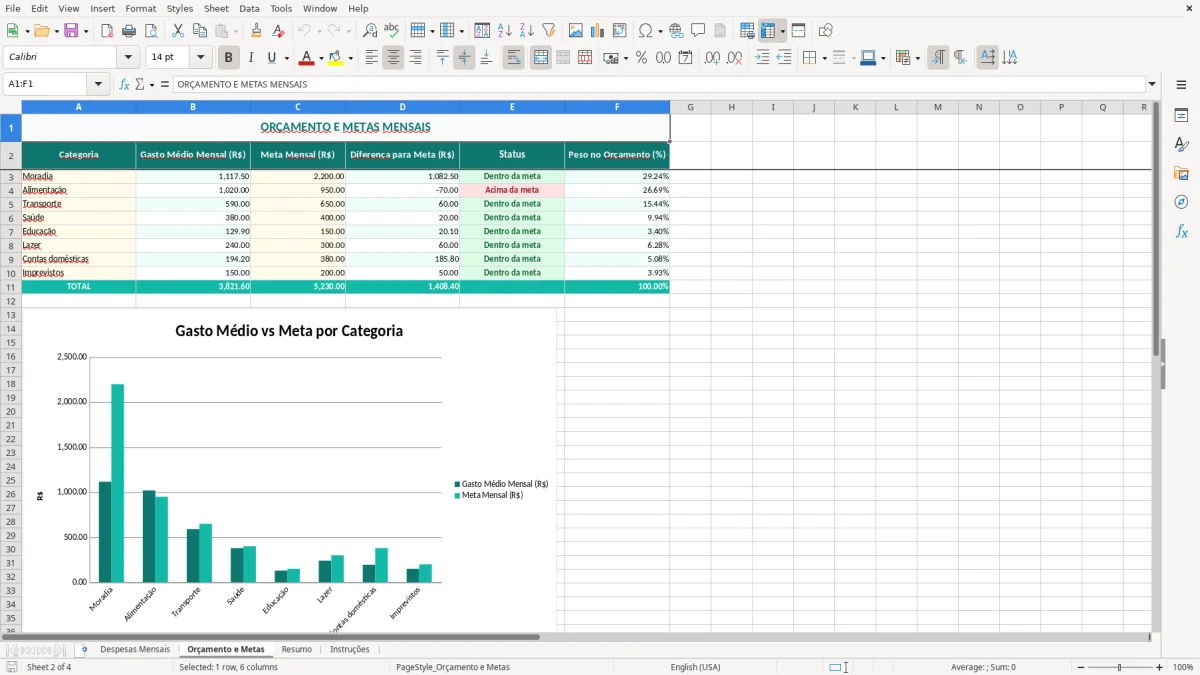Add a decimal place to the number format
This screenshot has height=675, width=1200.
712,58
